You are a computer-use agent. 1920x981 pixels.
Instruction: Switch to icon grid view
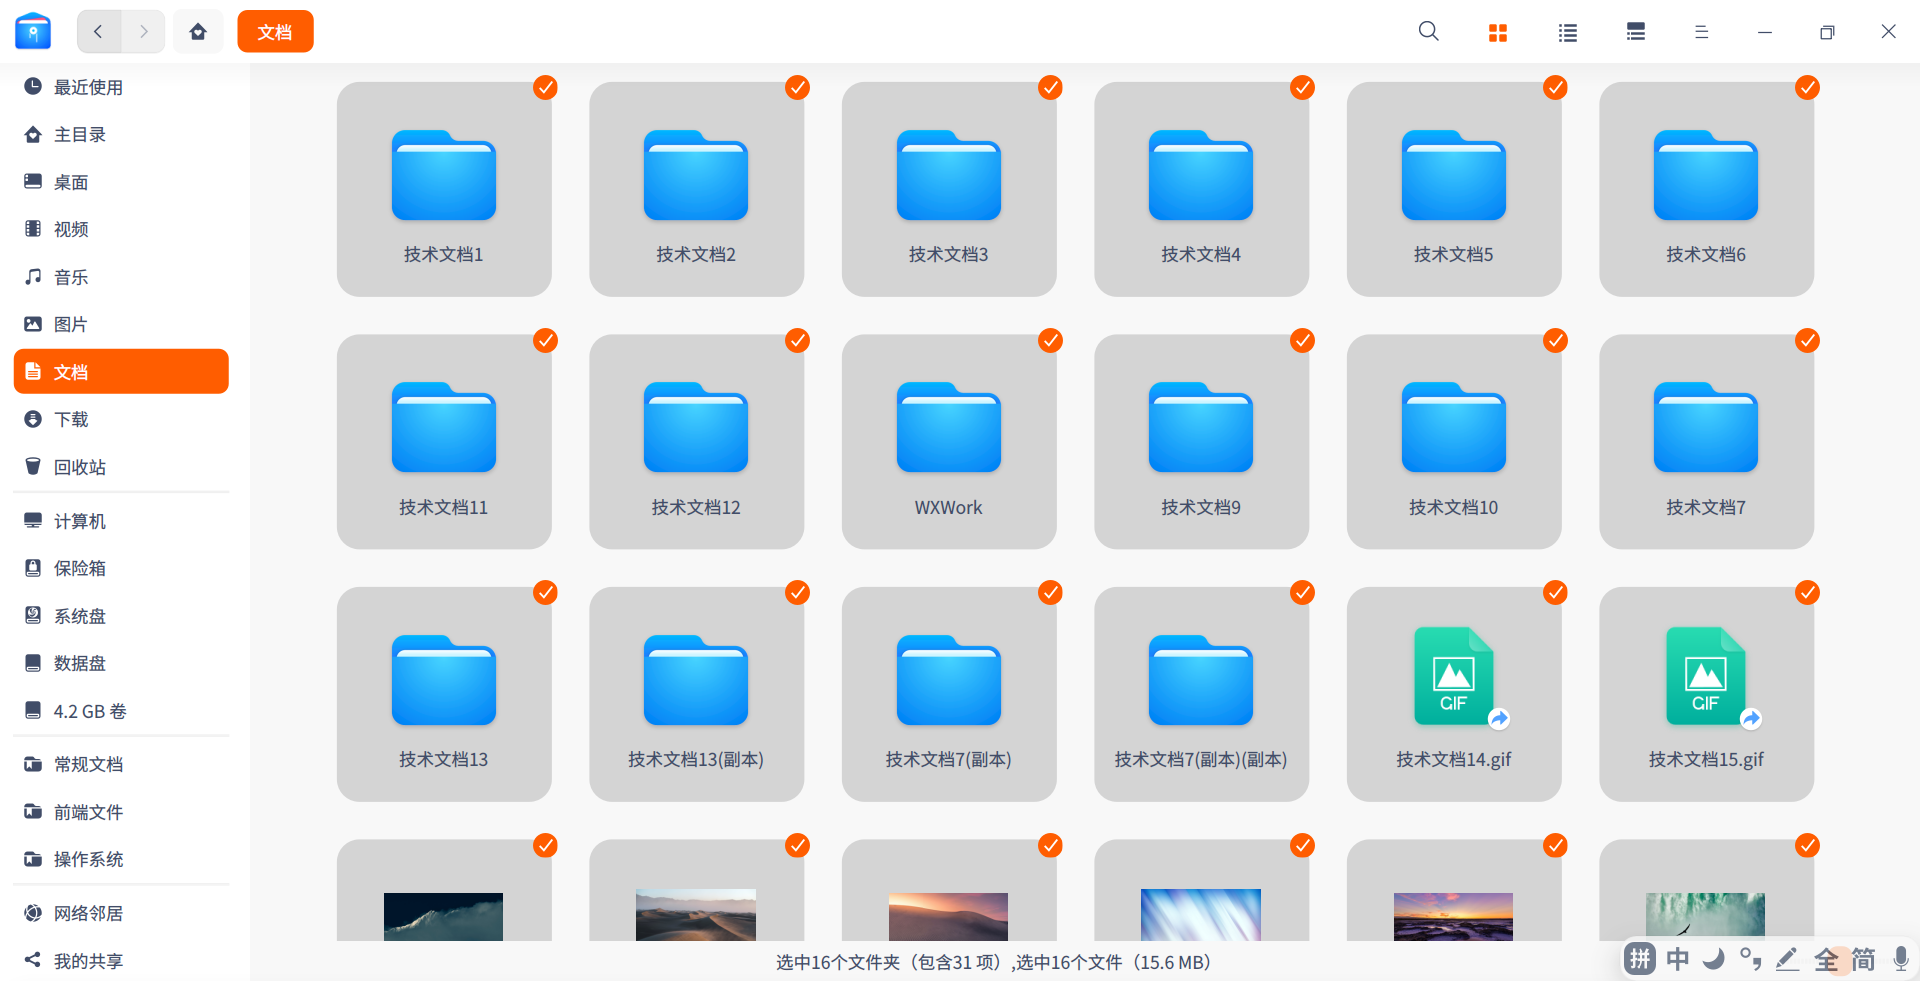tap(1497, 32)
